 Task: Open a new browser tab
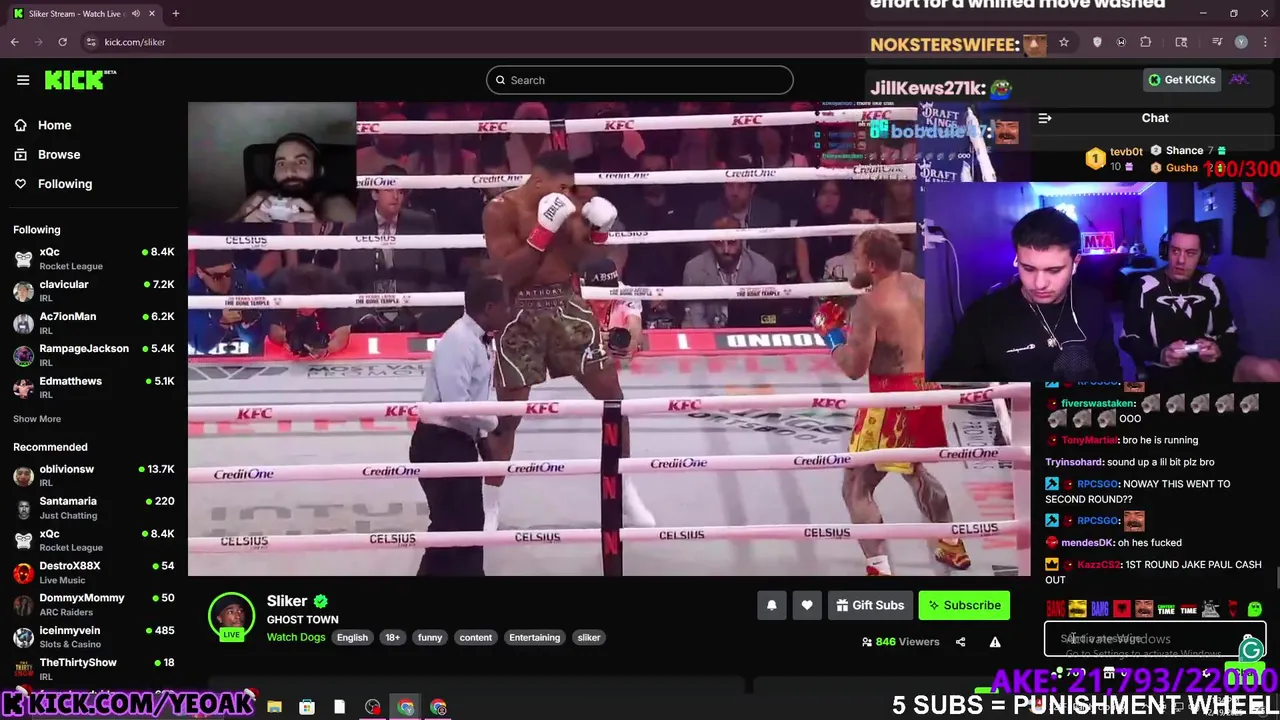pyautogui.click(x=176, y=14)
